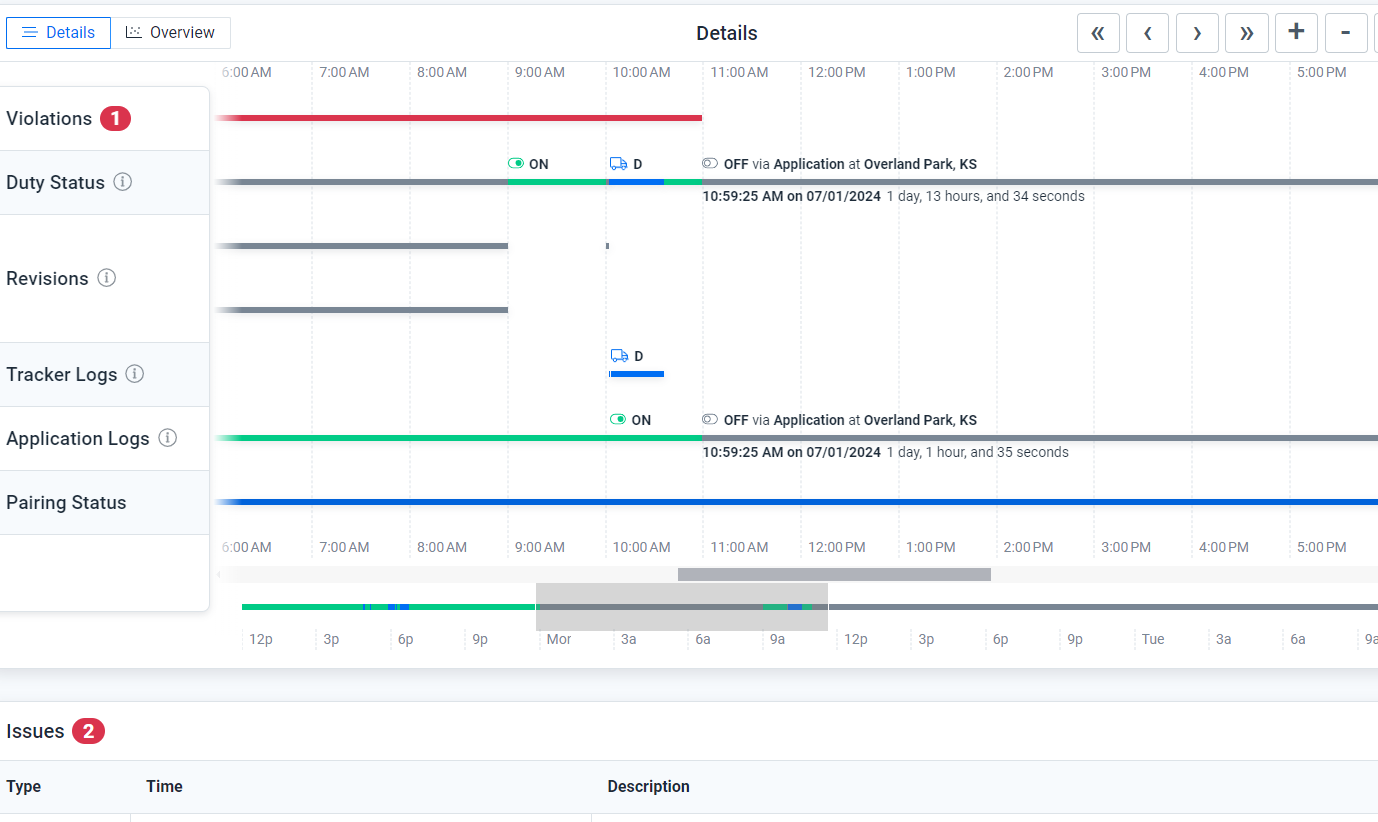
Task: Click the red Issues count badge
Action: (88, 731)
